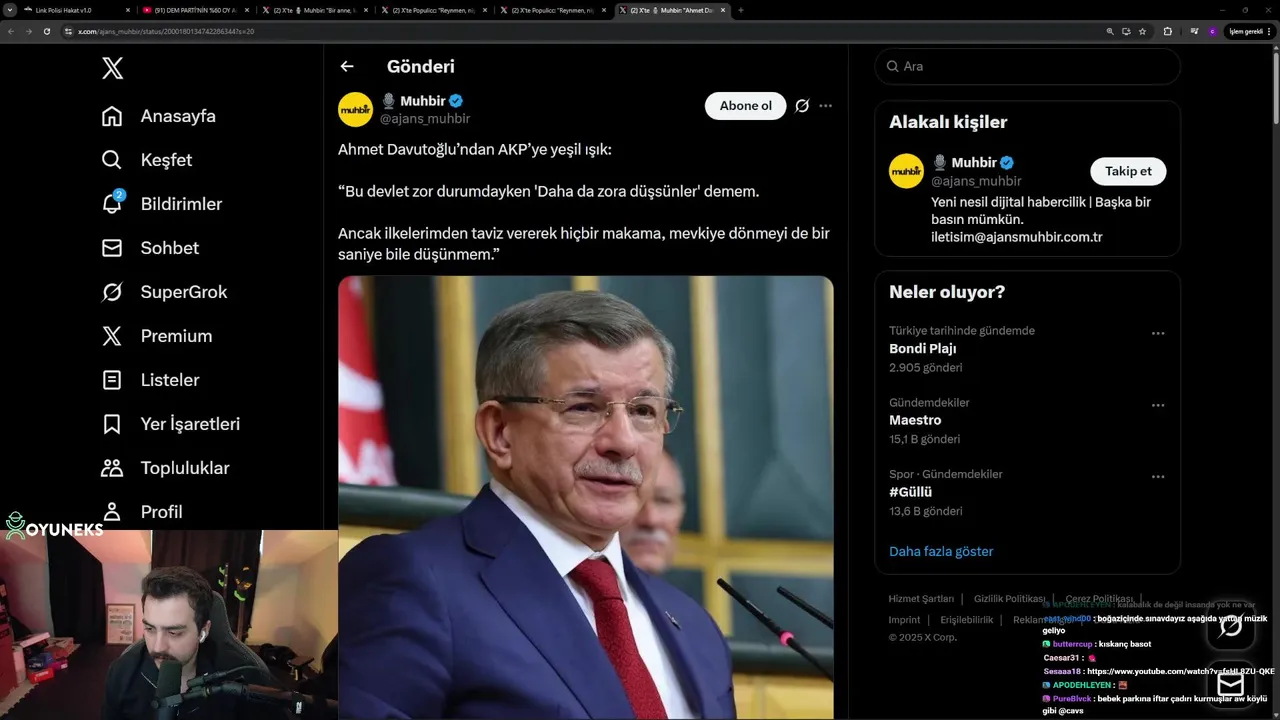Go back using the arrow beside Gönderi
Image resolution: width=1280 pixels, height=720 pixels.
coord(347,66)
